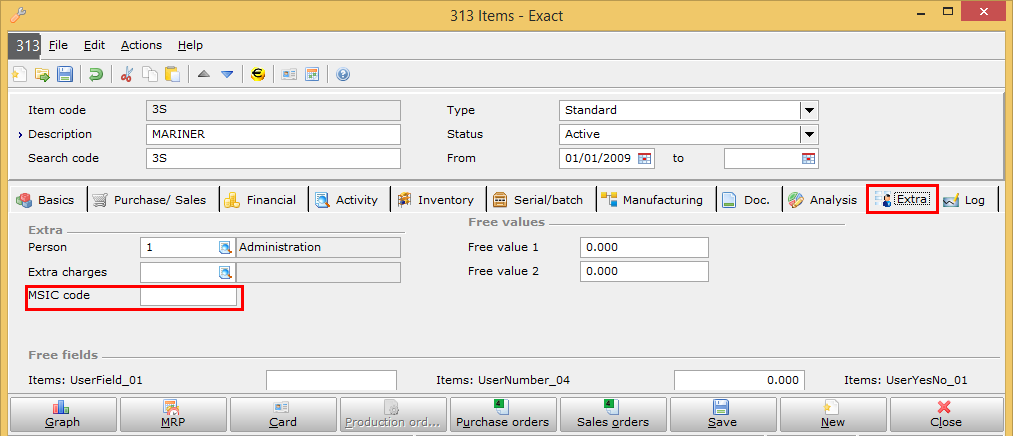The image size is (1013, 436).
Task: Click the MRP button
Action: click(x=172, y=414)
